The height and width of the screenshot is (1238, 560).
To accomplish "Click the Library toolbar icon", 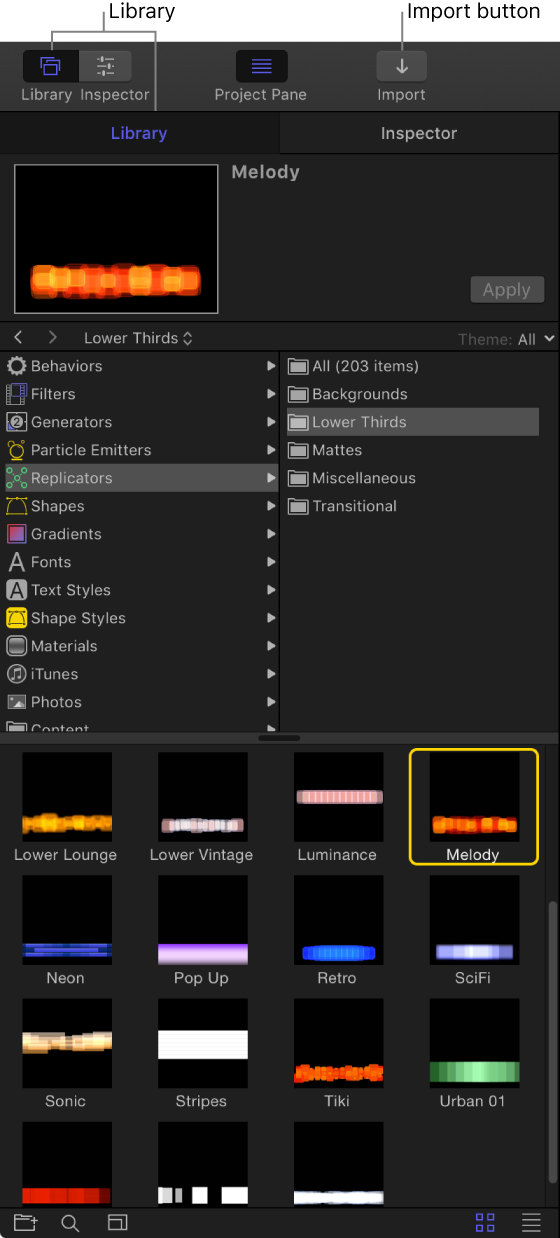I will point(51,66).
